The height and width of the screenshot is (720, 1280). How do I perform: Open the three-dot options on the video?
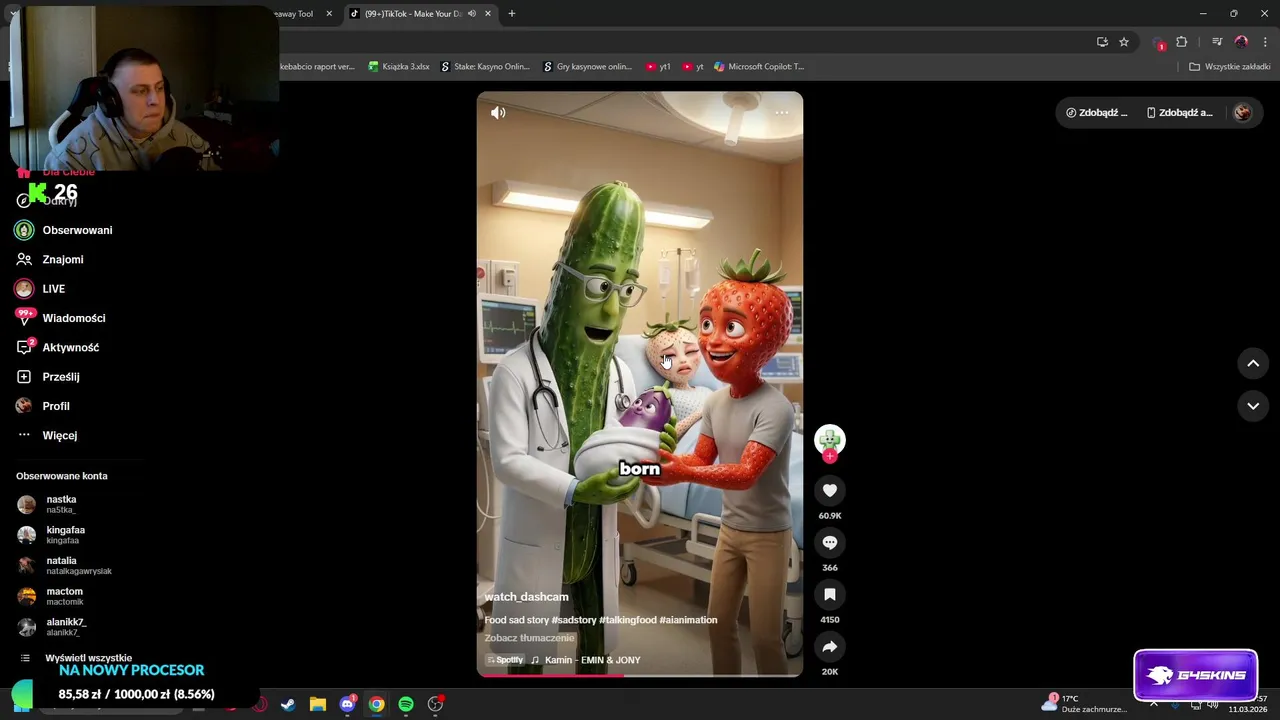[782, 113]
